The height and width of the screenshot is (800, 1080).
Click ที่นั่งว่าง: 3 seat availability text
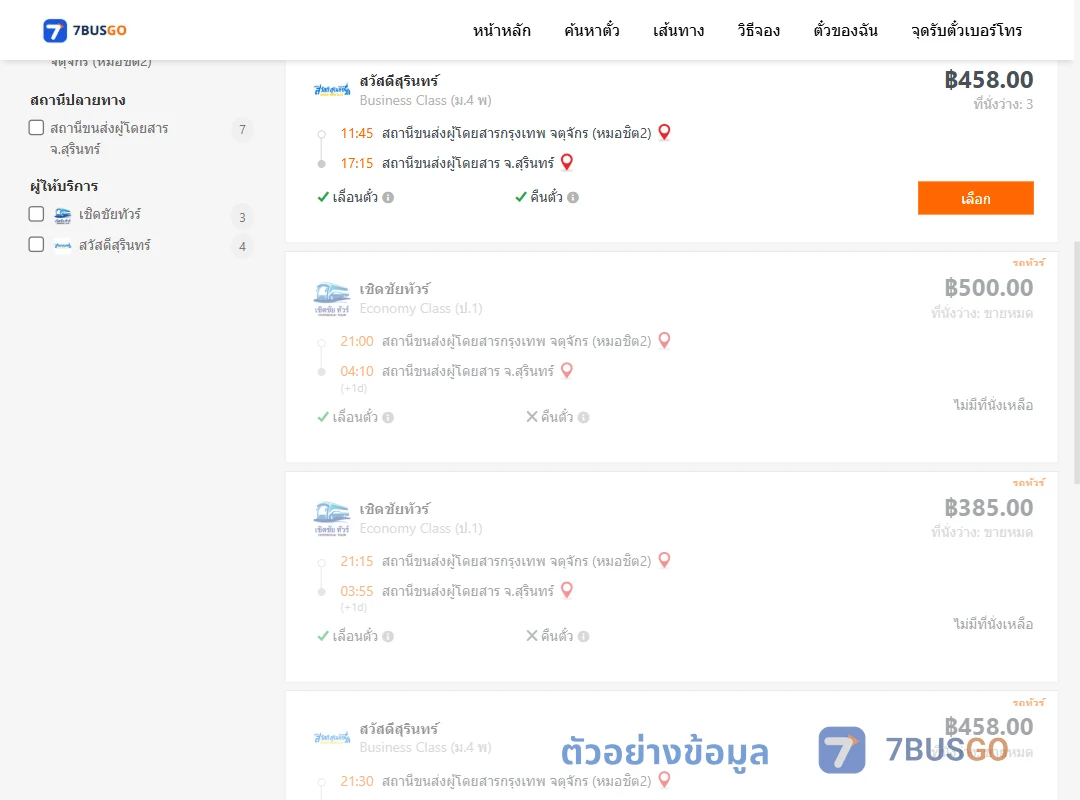coord(1003,104)
